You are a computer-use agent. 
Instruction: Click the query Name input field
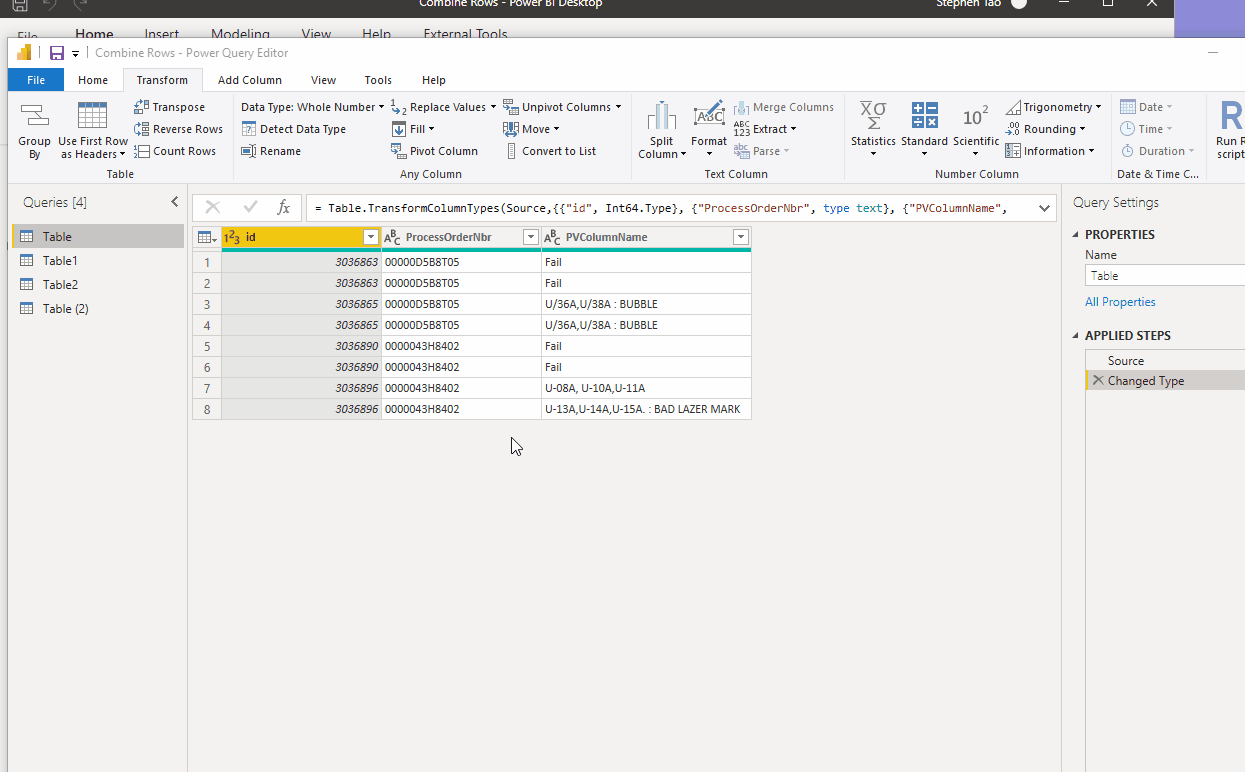coord(1165,276)
